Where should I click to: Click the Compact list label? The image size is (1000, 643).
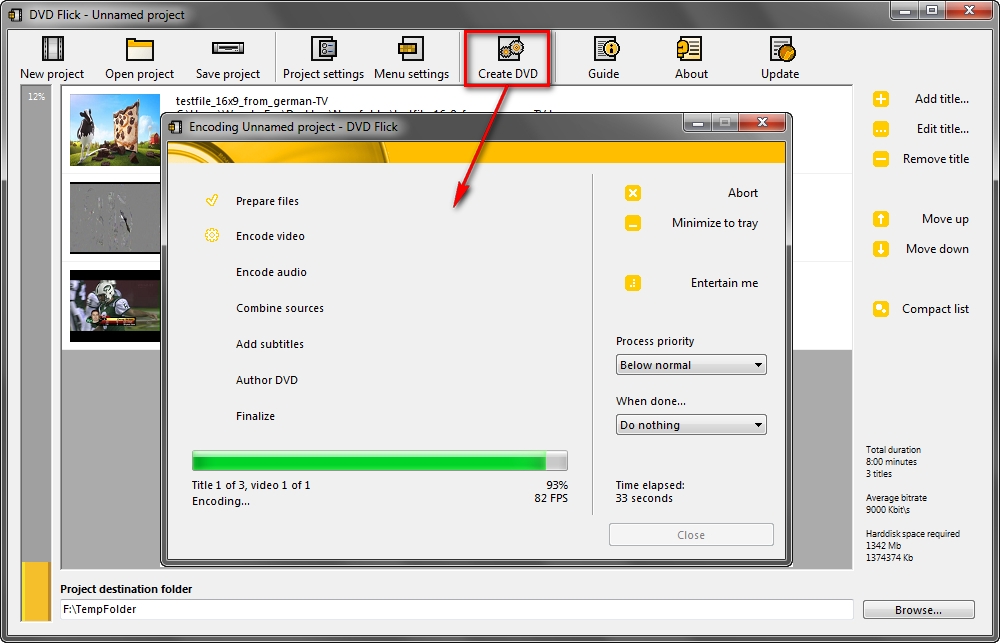pos(936,309)
